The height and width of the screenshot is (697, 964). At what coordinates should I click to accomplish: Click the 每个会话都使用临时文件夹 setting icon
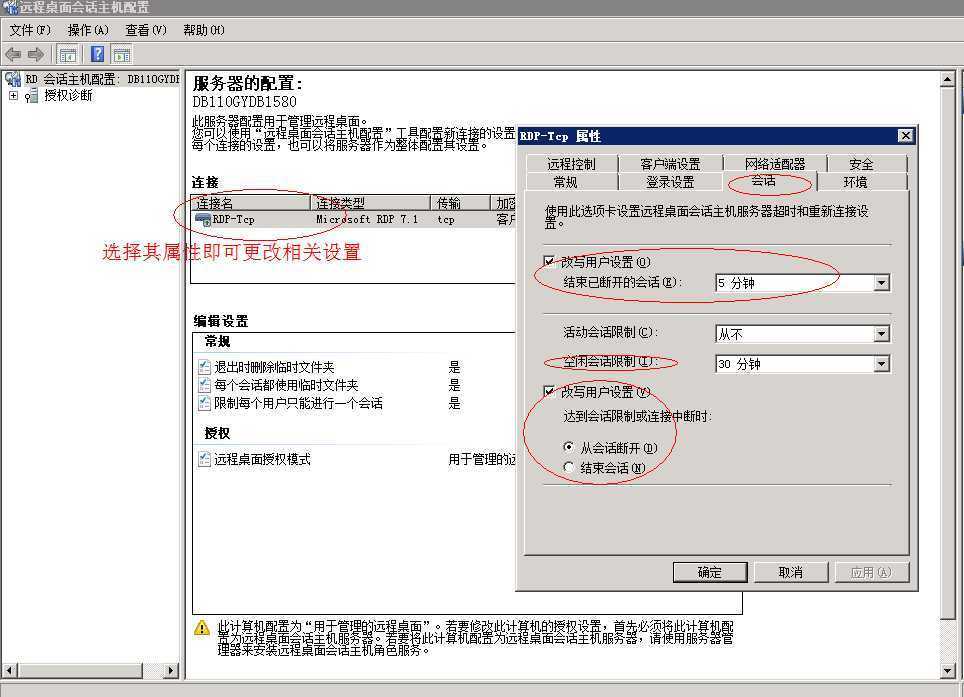(204, 385)
